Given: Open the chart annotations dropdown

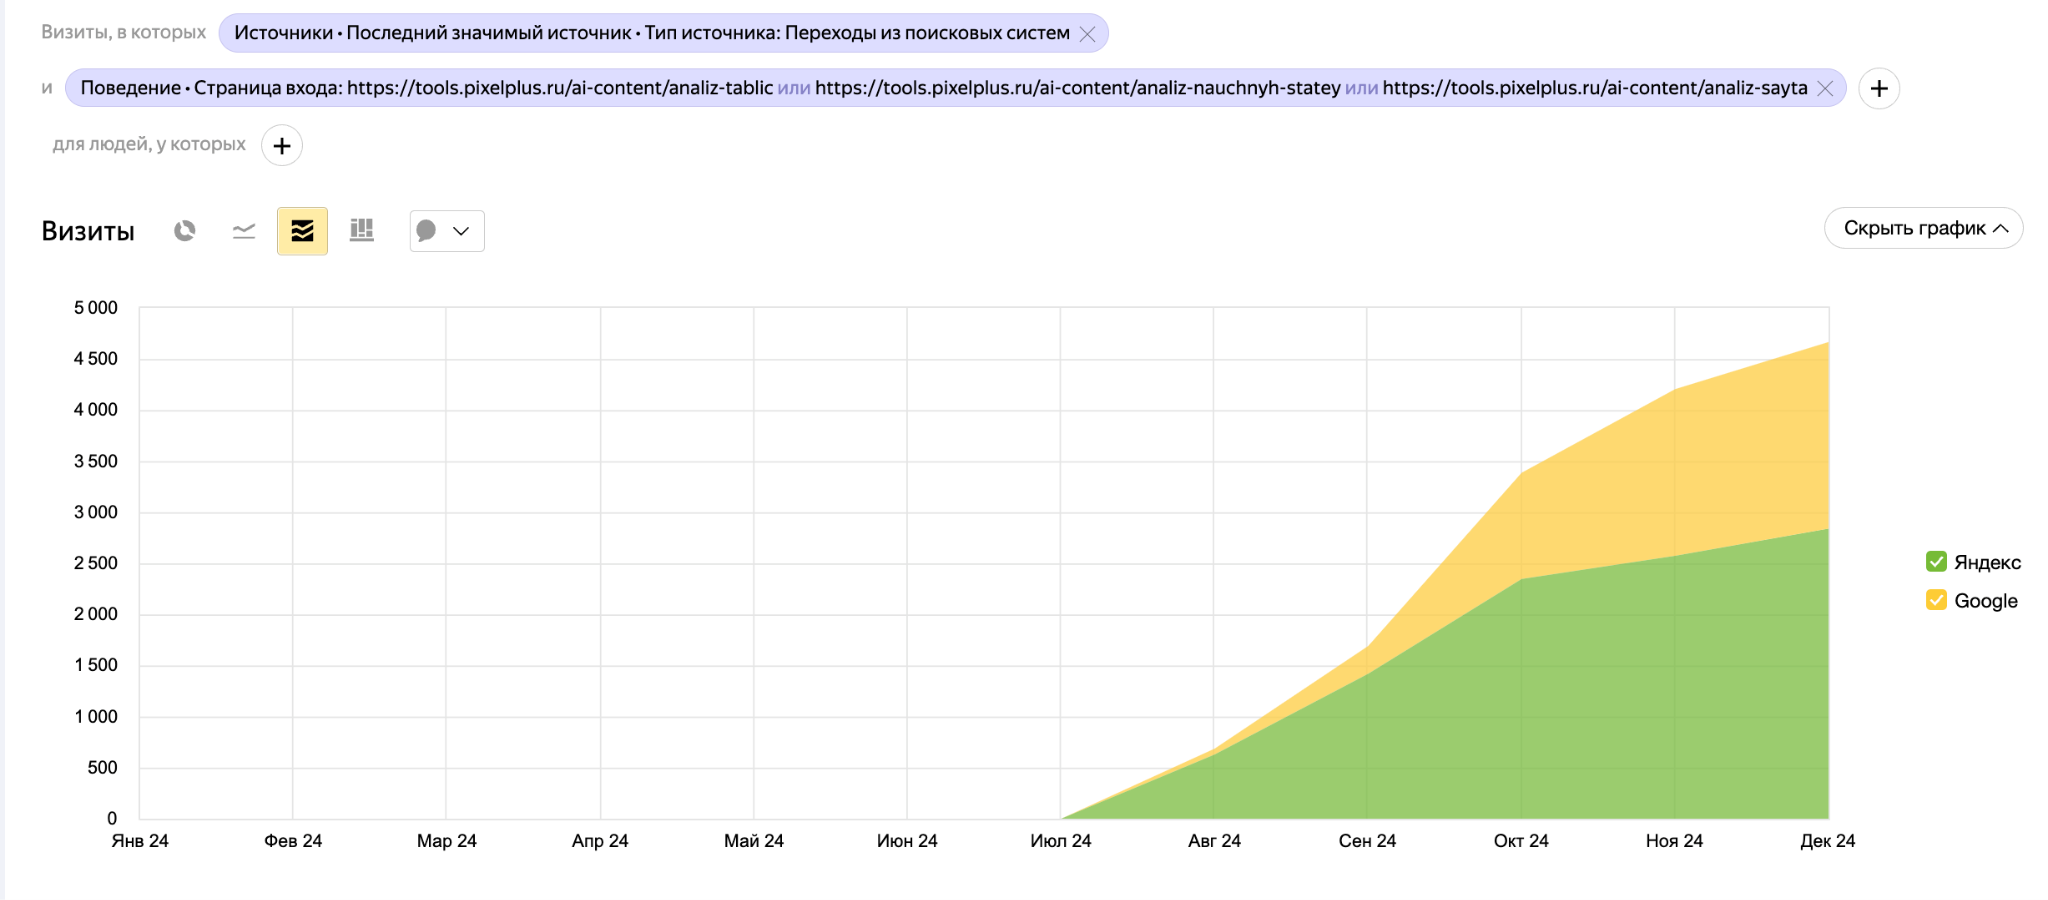Looking at the screenshot, I should (x=447, y=231).
